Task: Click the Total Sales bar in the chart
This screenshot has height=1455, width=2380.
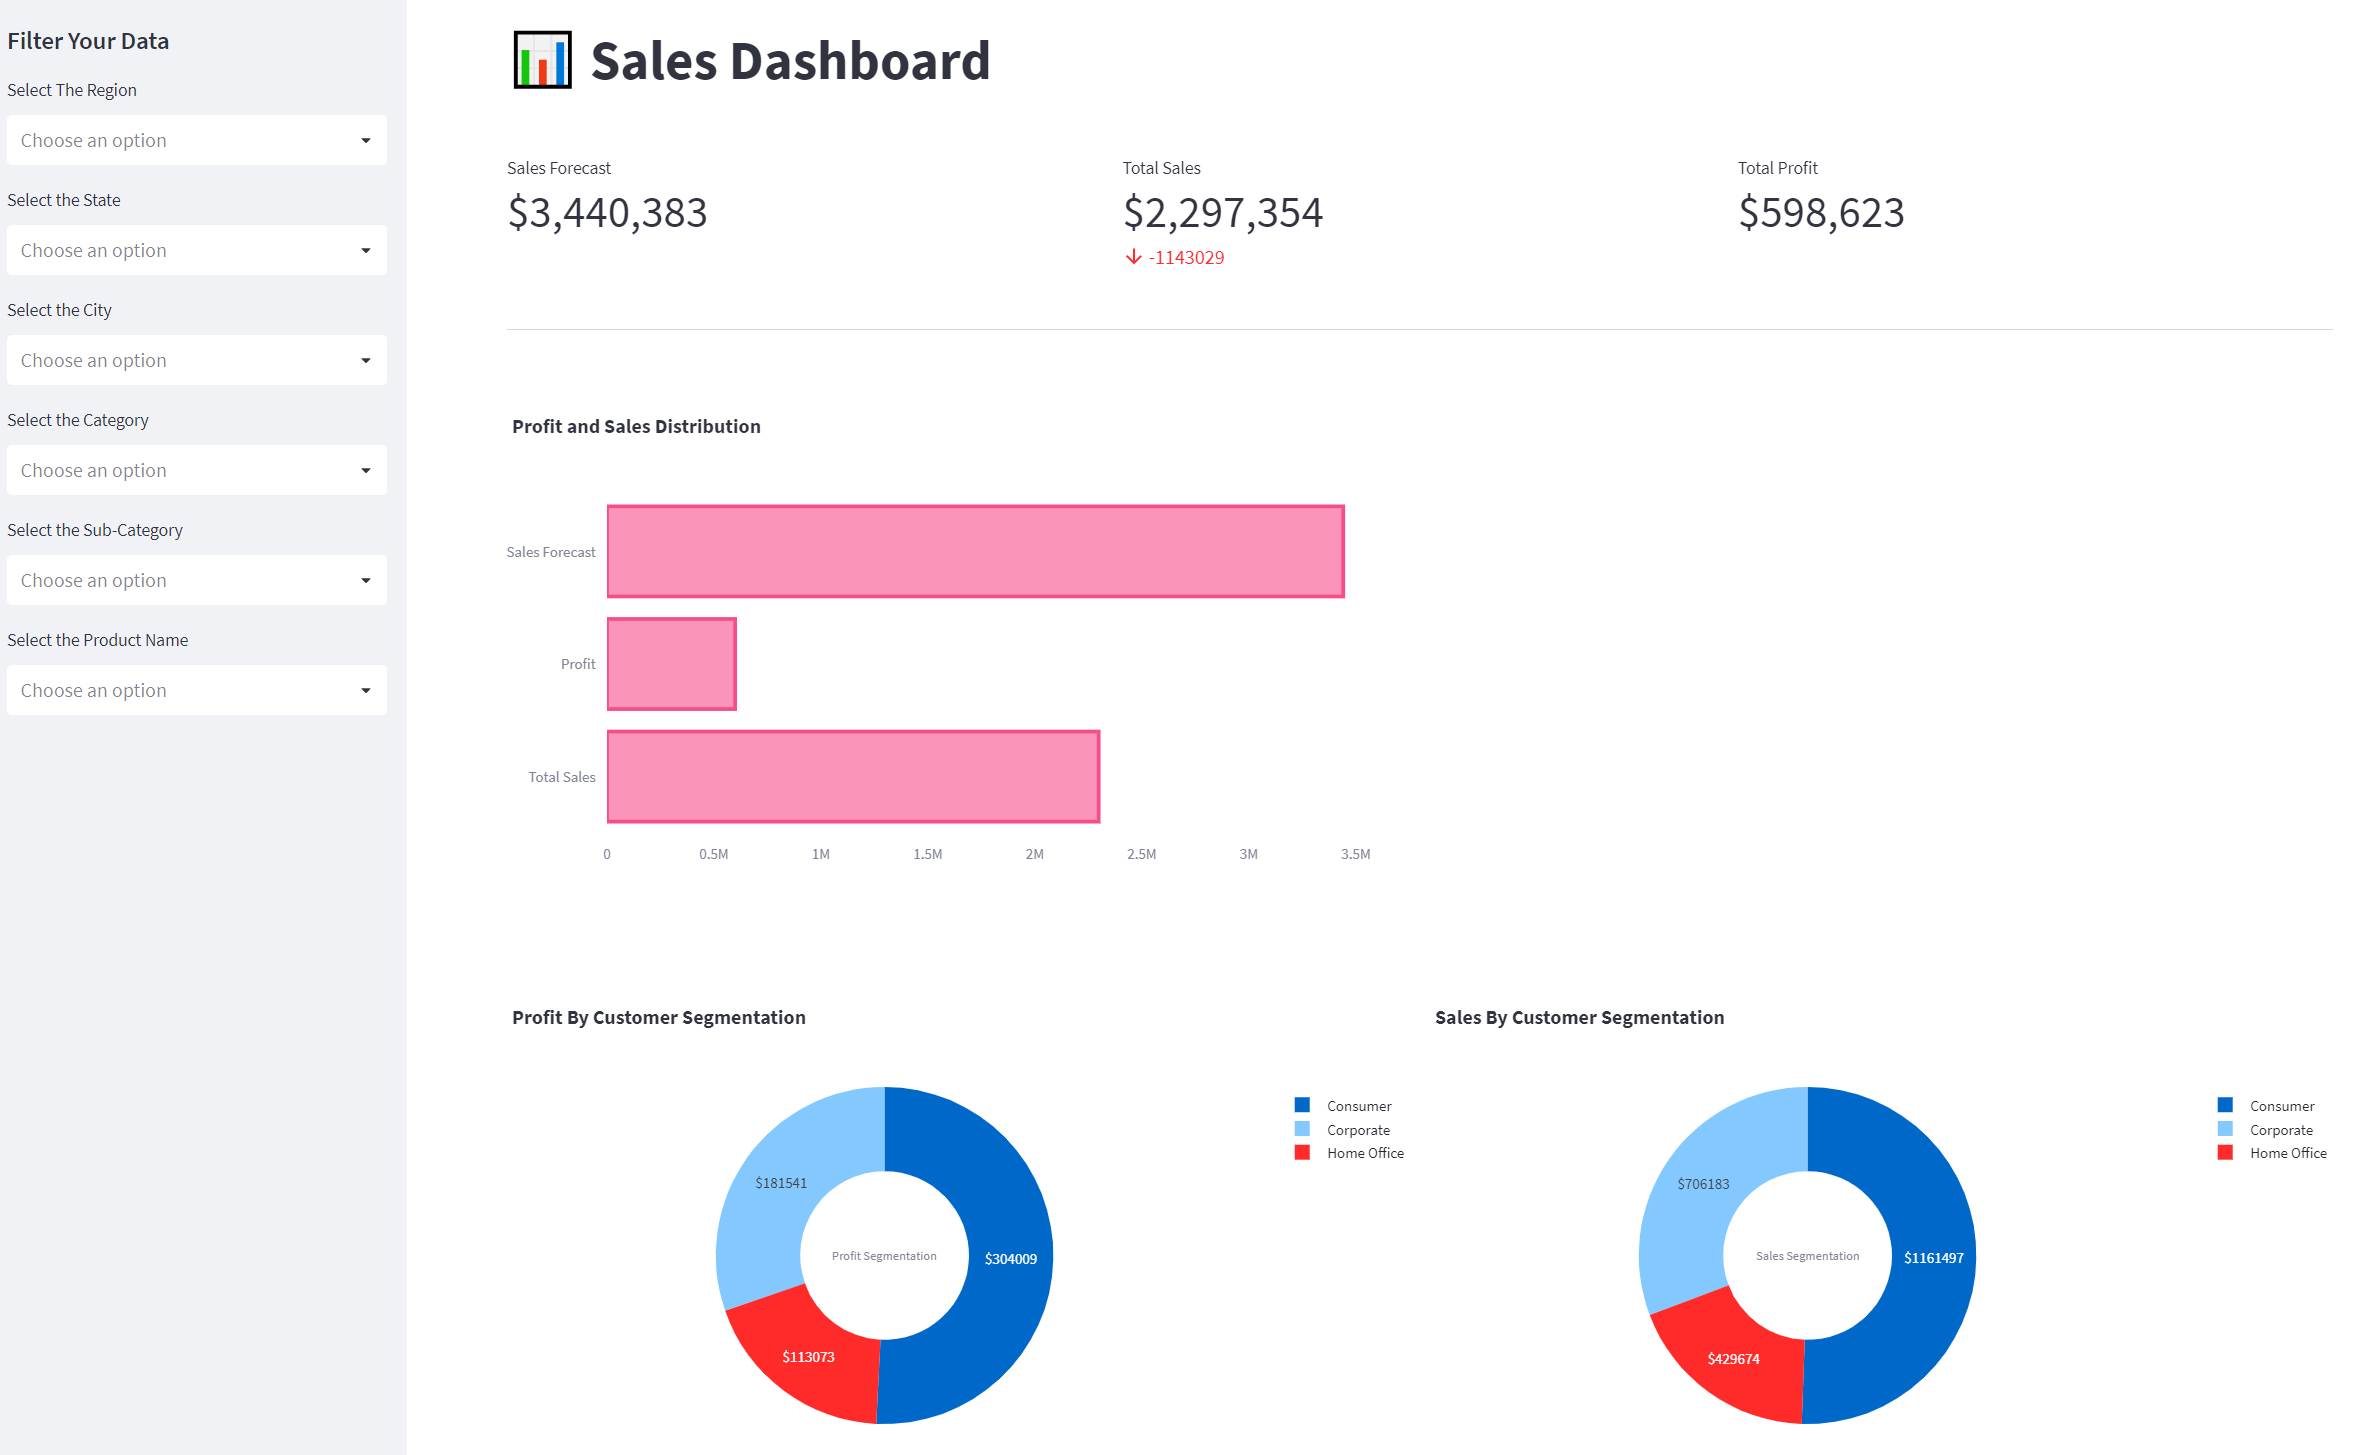Action: [x=853, y=777]
